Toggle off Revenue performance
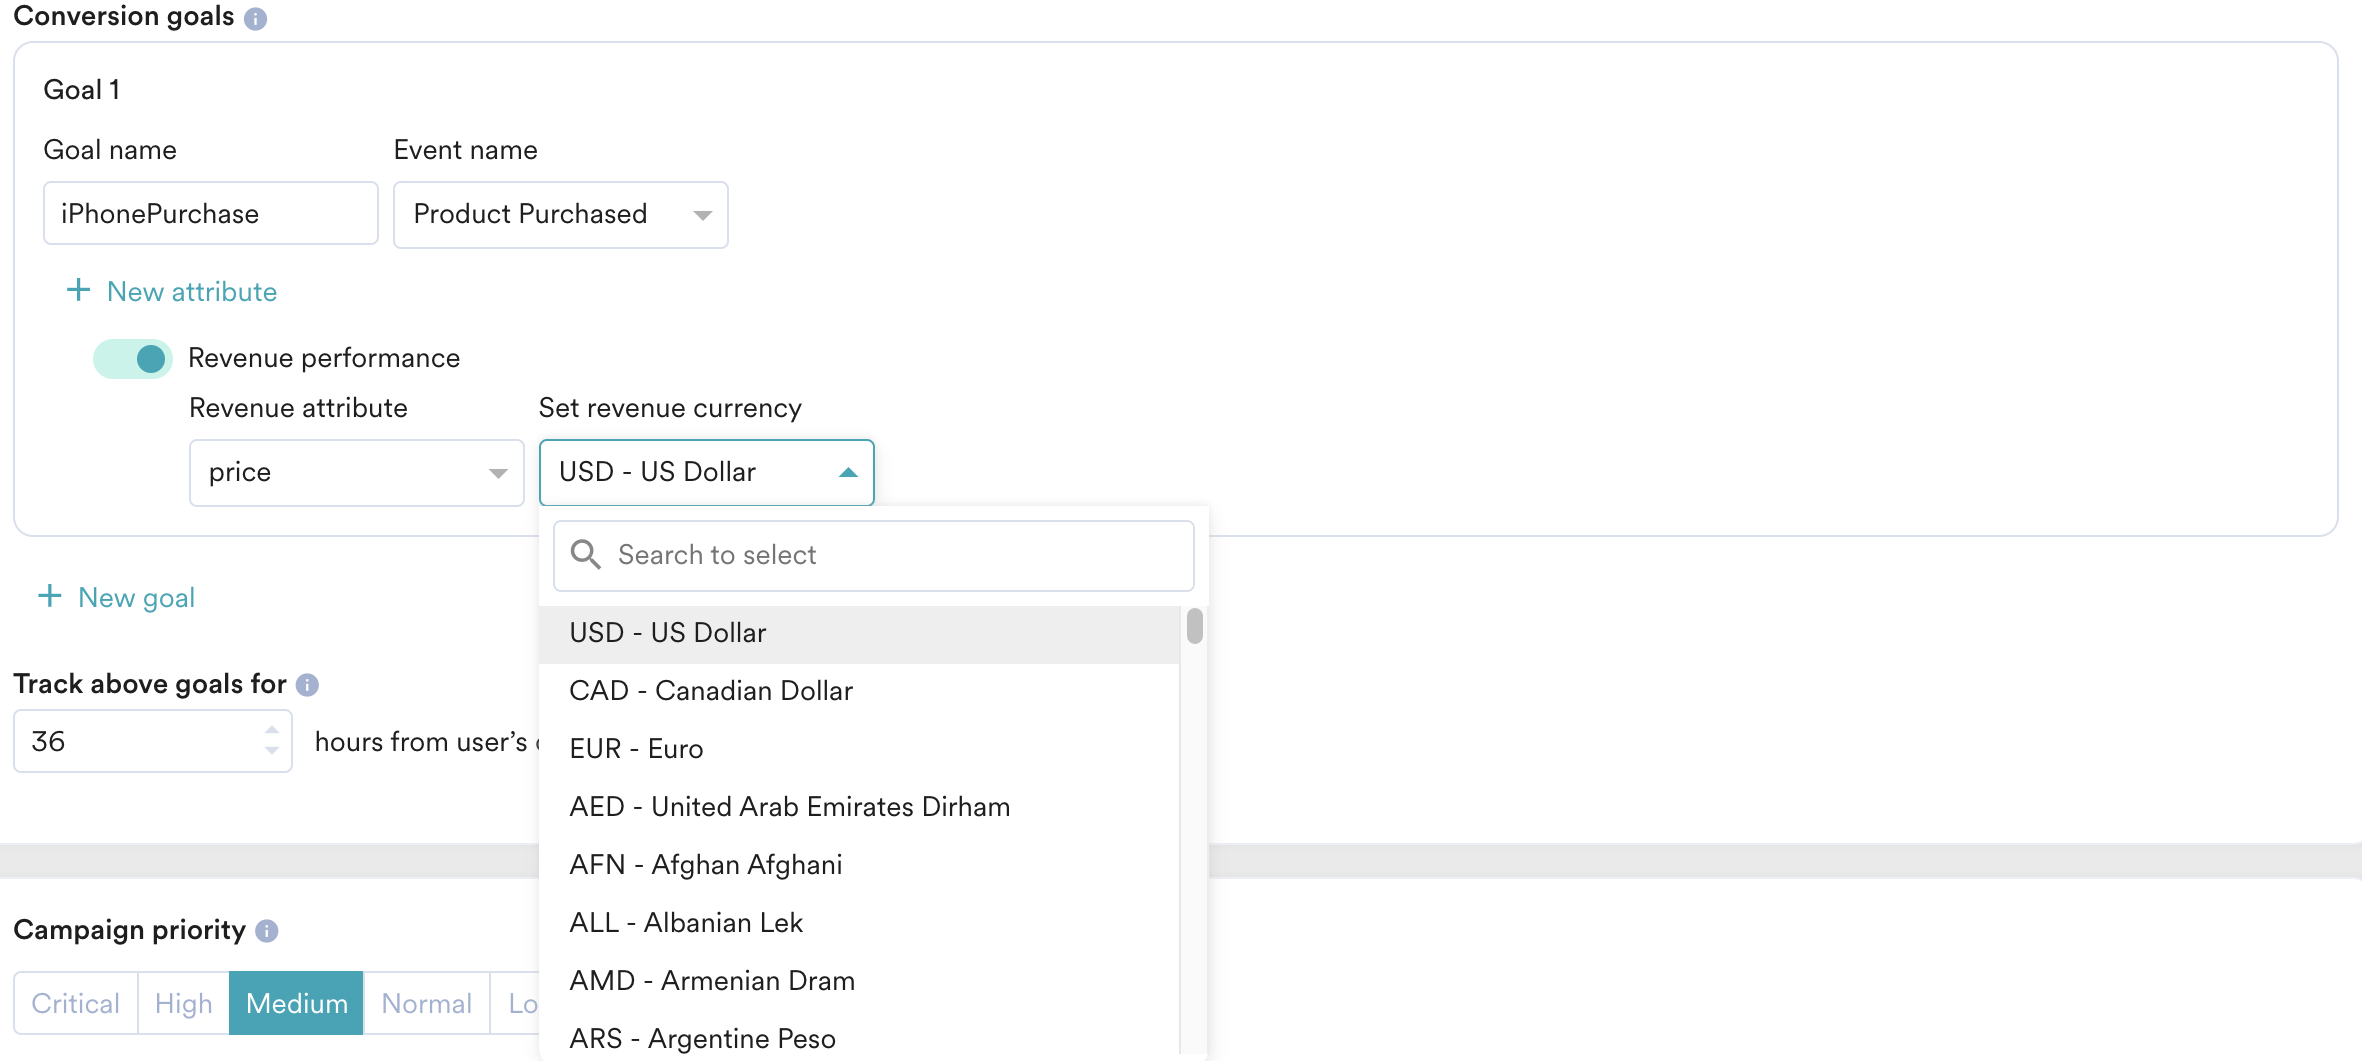 tap(132, 358)
